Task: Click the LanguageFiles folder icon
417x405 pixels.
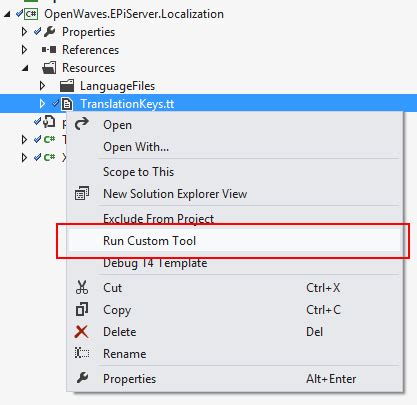Action: (67, 86)
